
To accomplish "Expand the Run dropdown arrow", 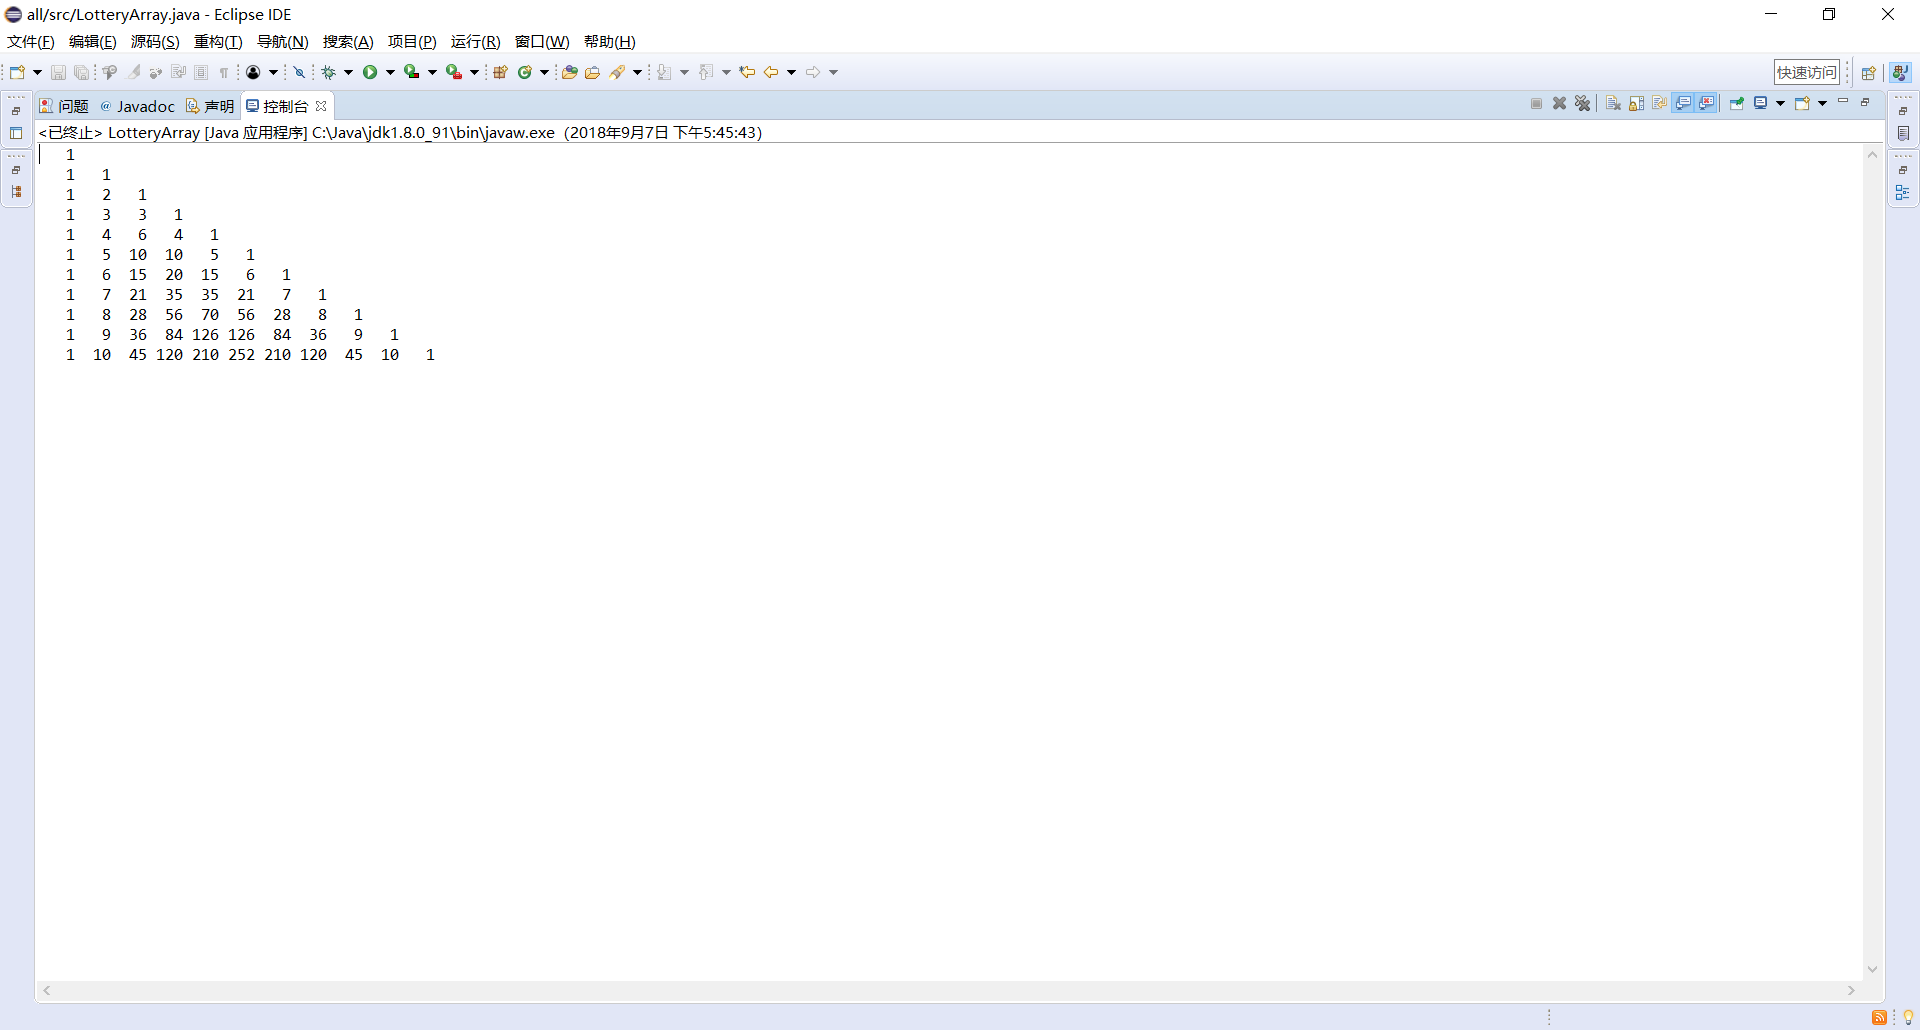I will pyautogui.click(x=390, y=72).
